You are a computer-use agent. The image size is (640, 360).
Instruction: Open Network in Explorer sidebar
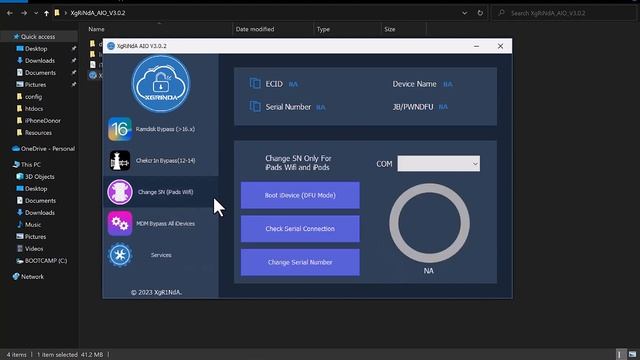click(x=32, y=277)
